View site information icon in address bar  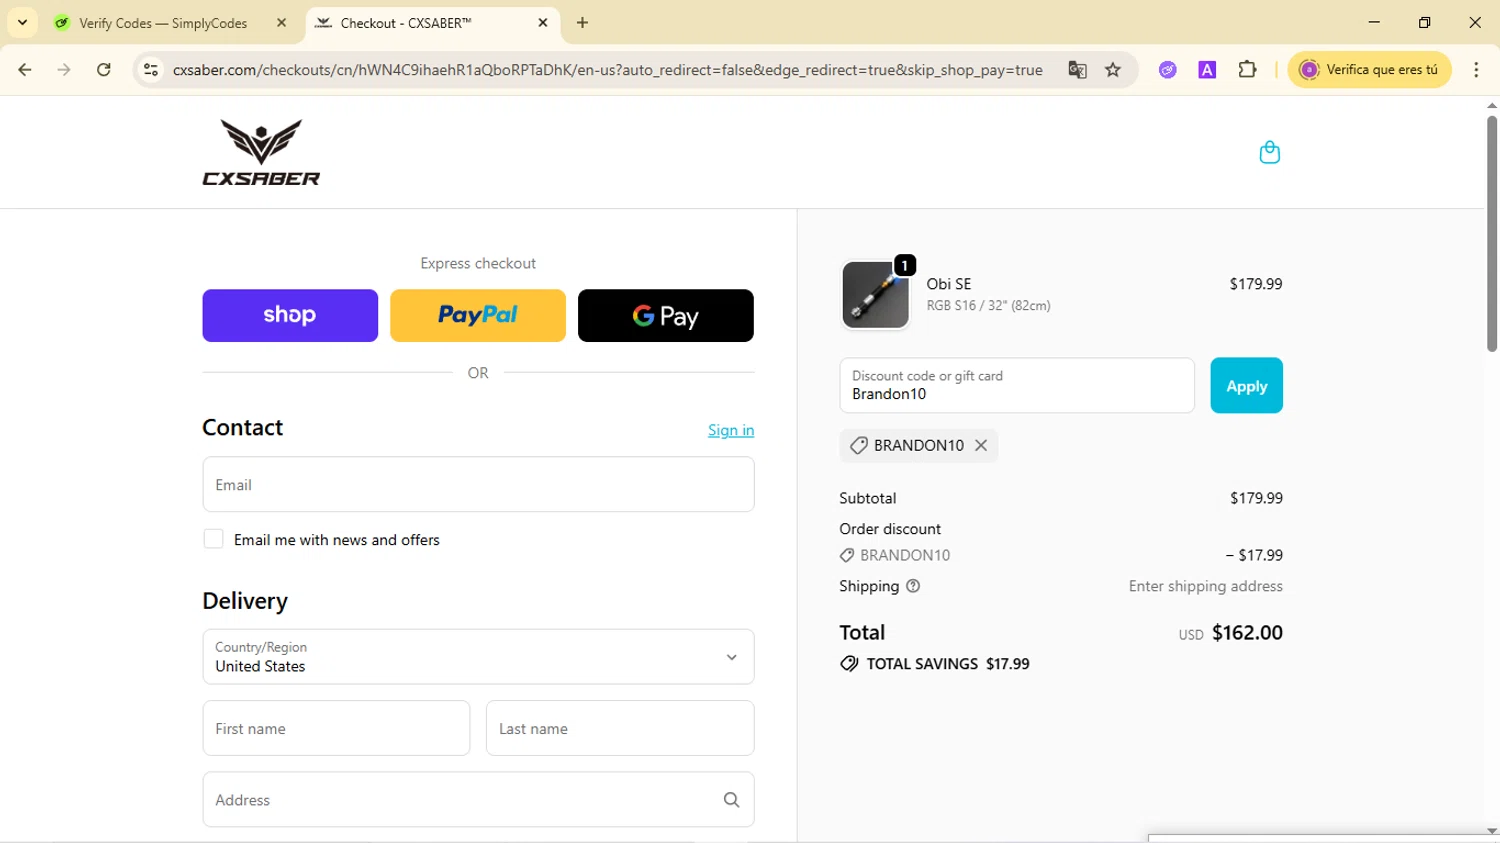click(x=151, y=70)
